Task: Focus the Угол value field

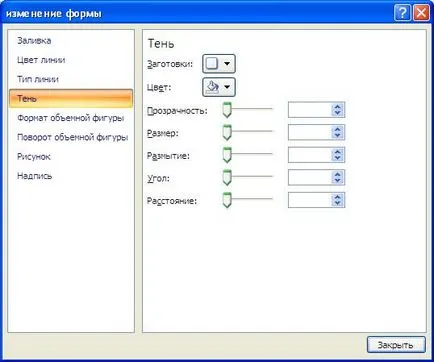Action: [x=310, y=177]
